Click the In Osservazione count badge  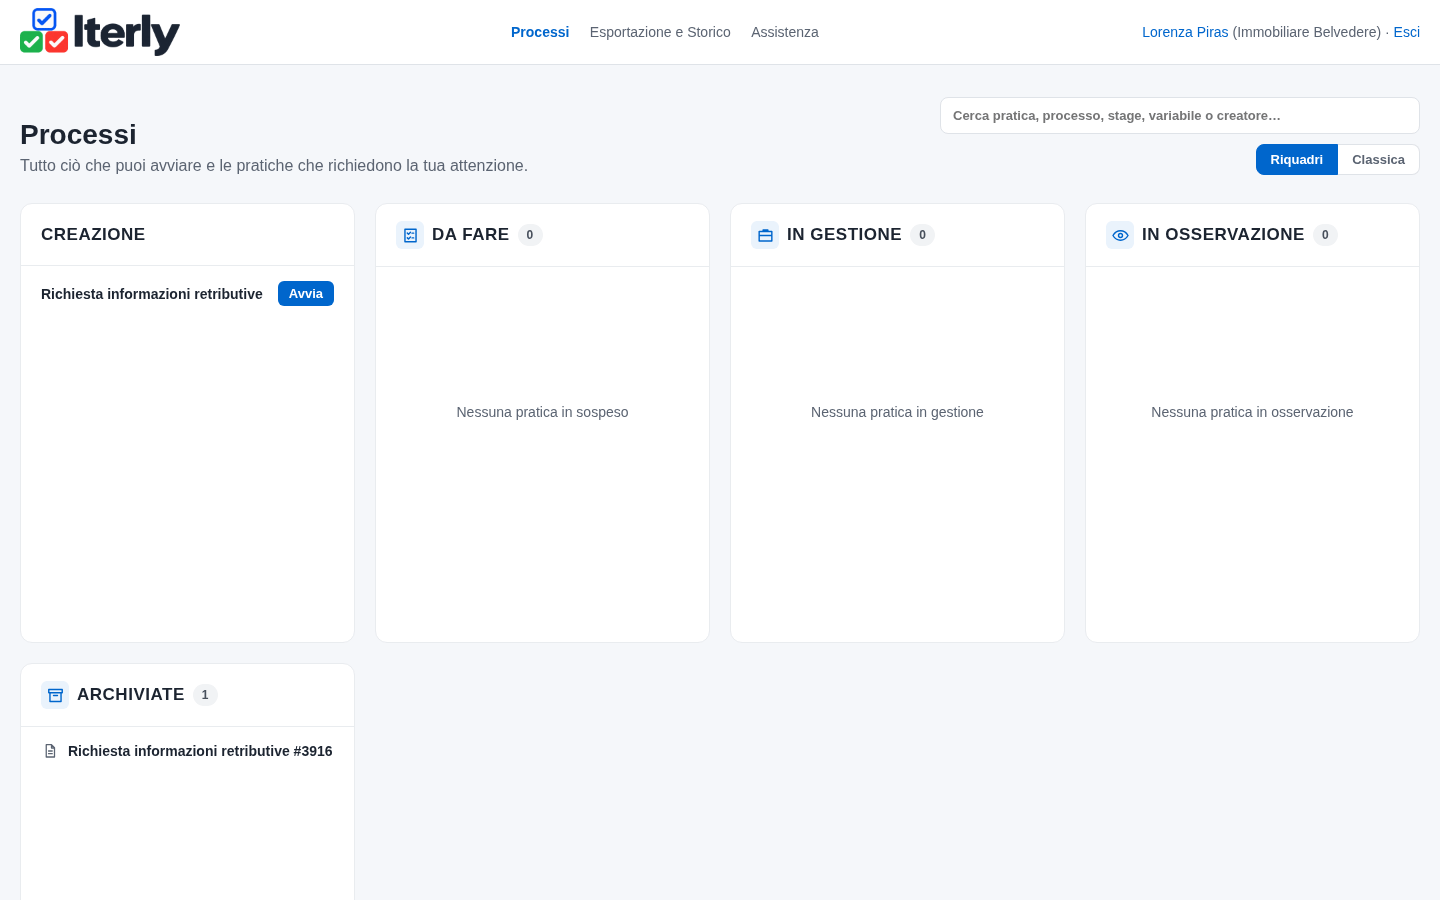coord(1325,235)
